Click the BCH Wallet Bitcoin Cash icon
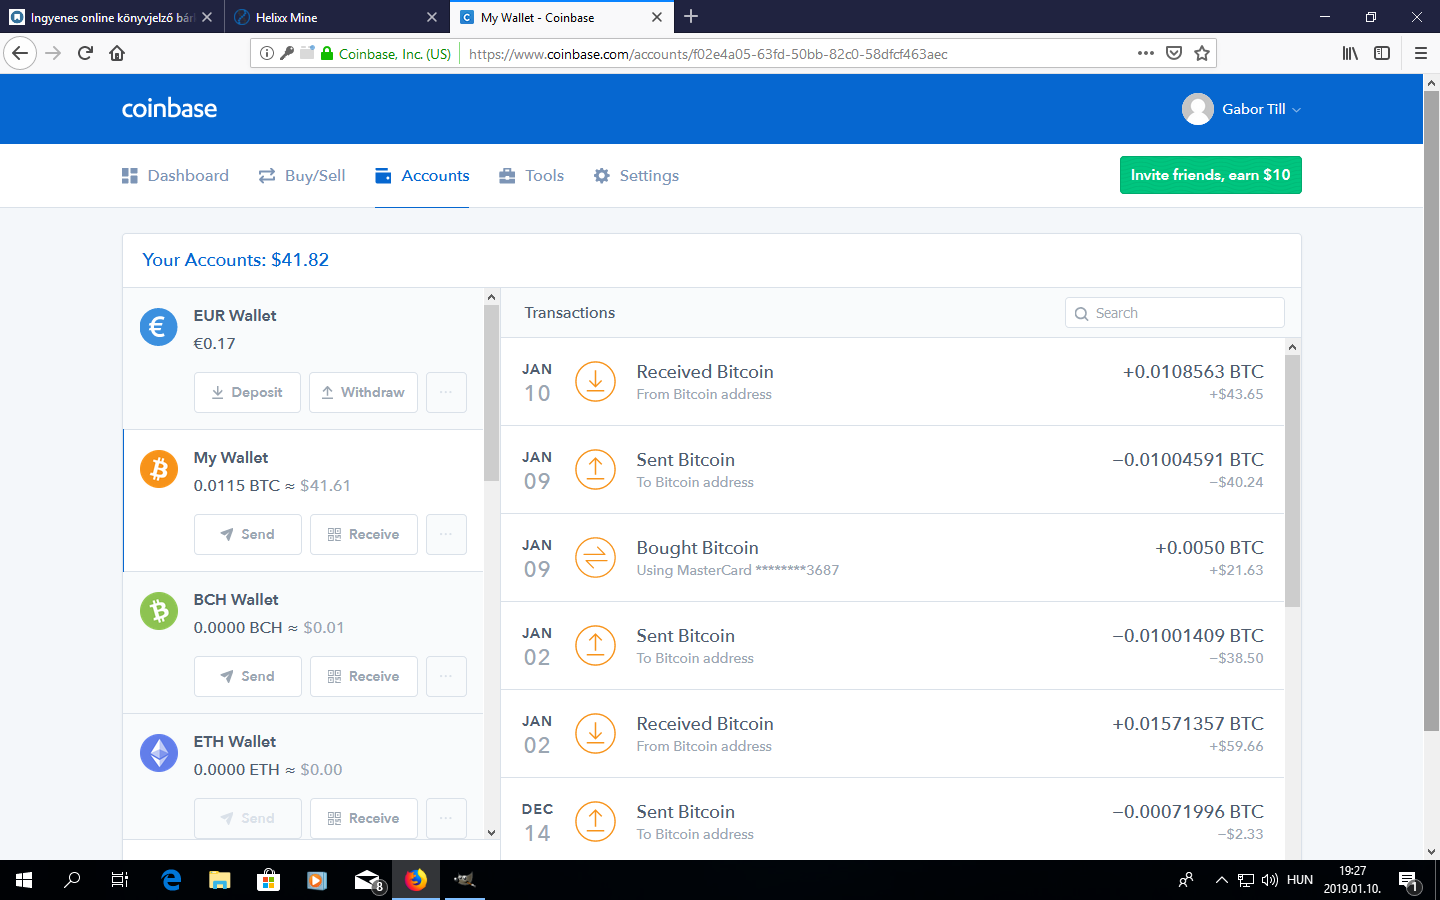 coord(158,611)
